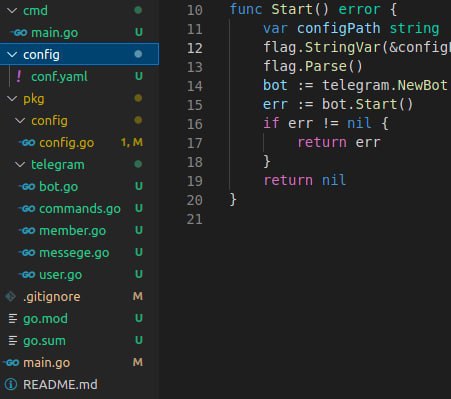Click the green status dot on cmd folder
This screenshot has height=399, width=451.
138,10
